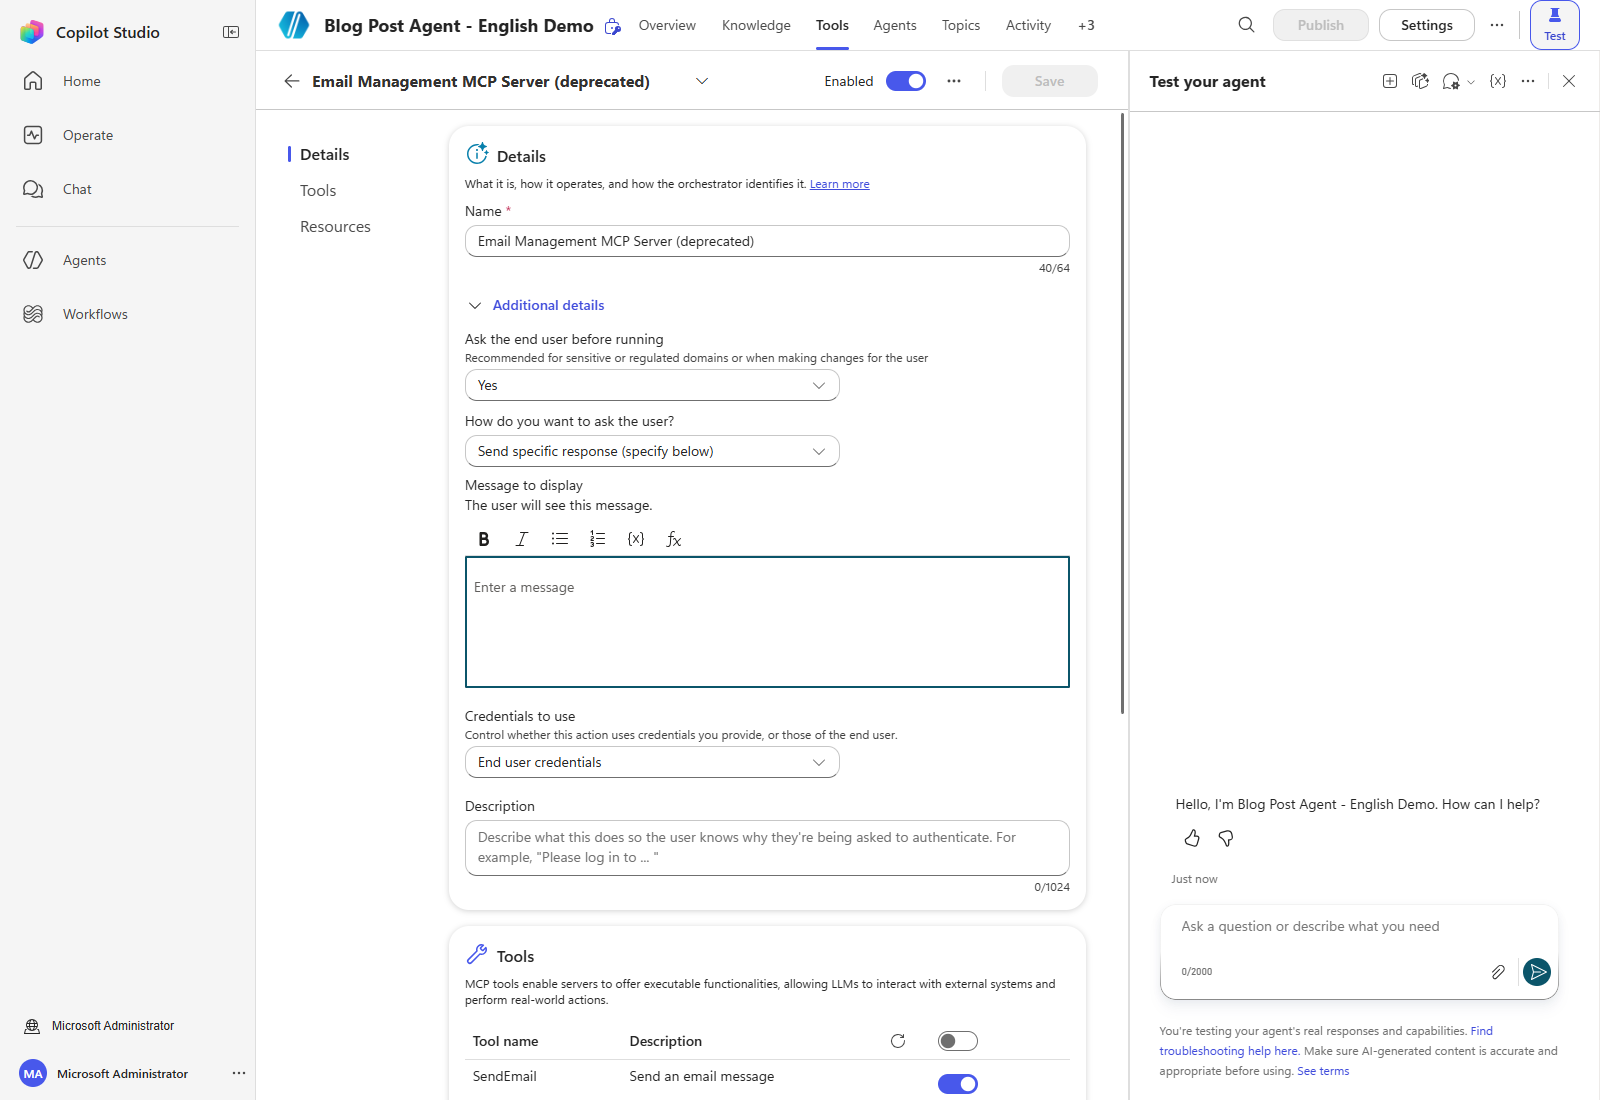
Task: Click the Name input field
Action: tap(767, 241)
